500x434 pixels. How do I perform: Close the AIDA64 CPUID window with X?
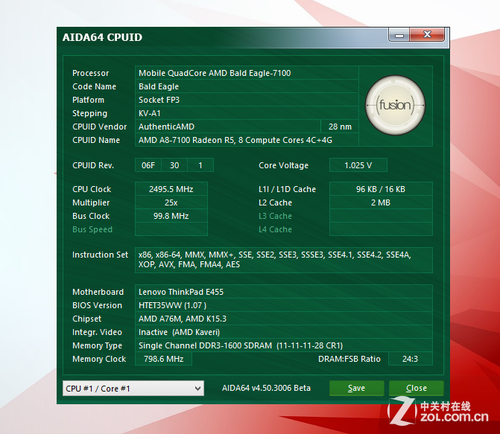click(427, 35)
